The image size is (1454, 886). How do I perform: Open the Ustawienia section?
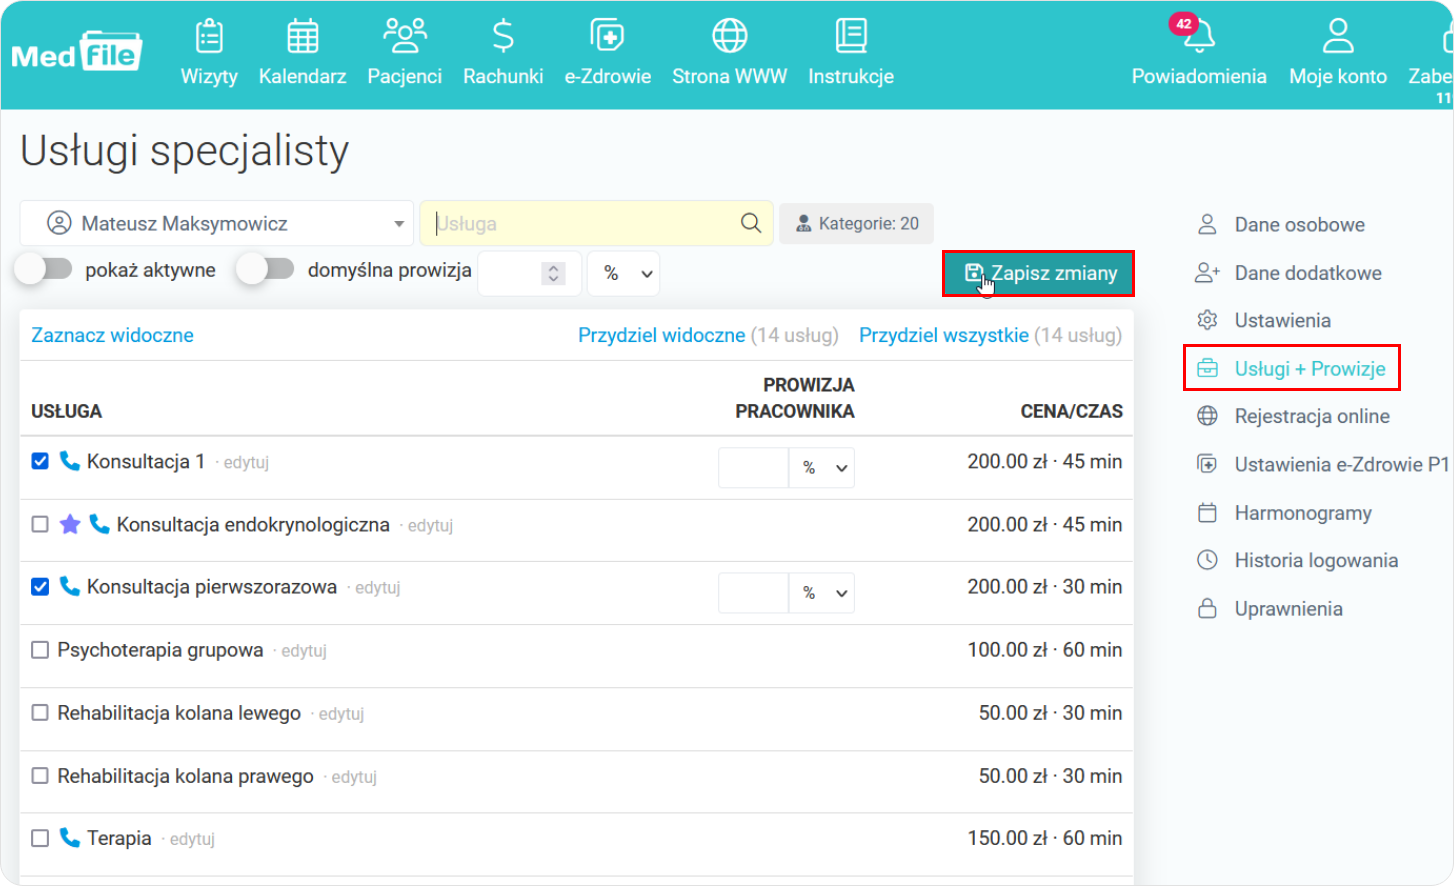pos(1282,320)
